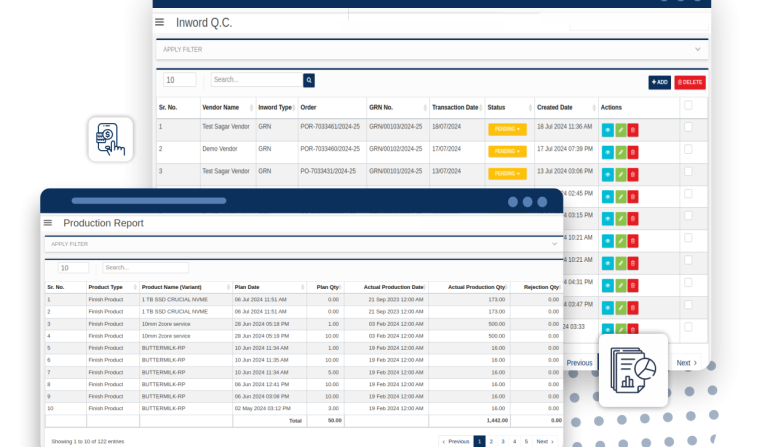Check the checkbox for 02:45 PM row
Viewport: 770px width, 447px height.
[x=688, y=194]
